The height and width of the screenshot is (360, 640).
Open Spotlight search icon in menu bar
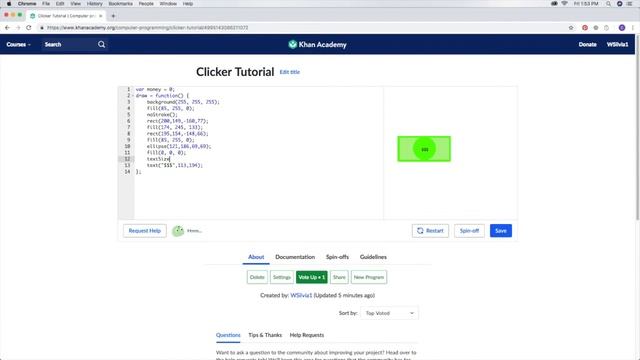pos(608,4)
